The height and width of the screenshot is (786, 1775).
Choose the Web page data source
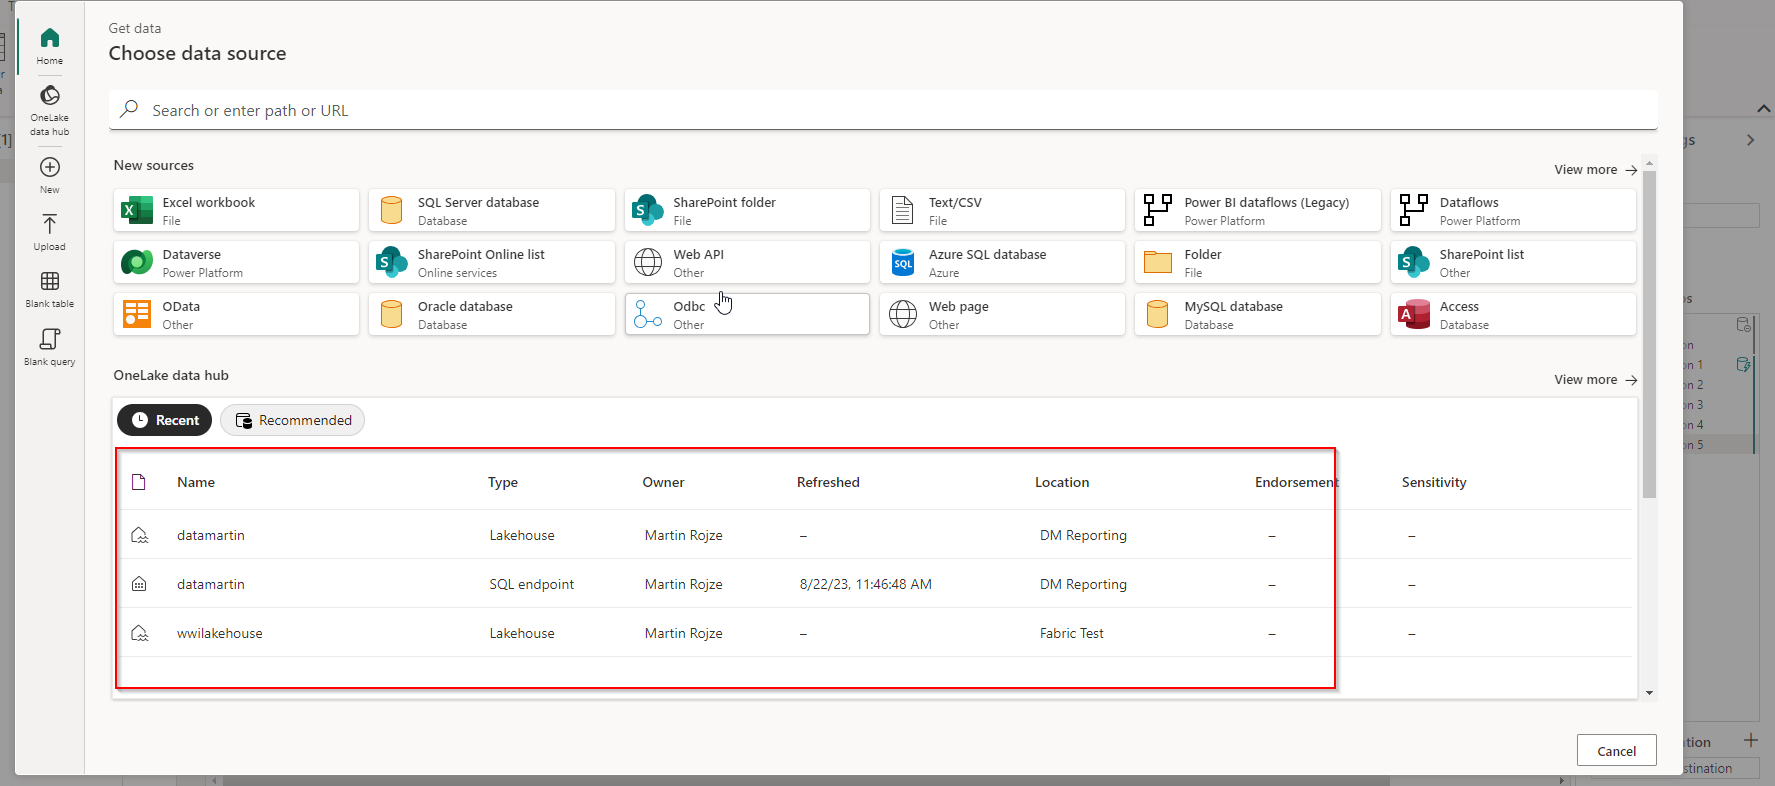[x=1002, y=315]
